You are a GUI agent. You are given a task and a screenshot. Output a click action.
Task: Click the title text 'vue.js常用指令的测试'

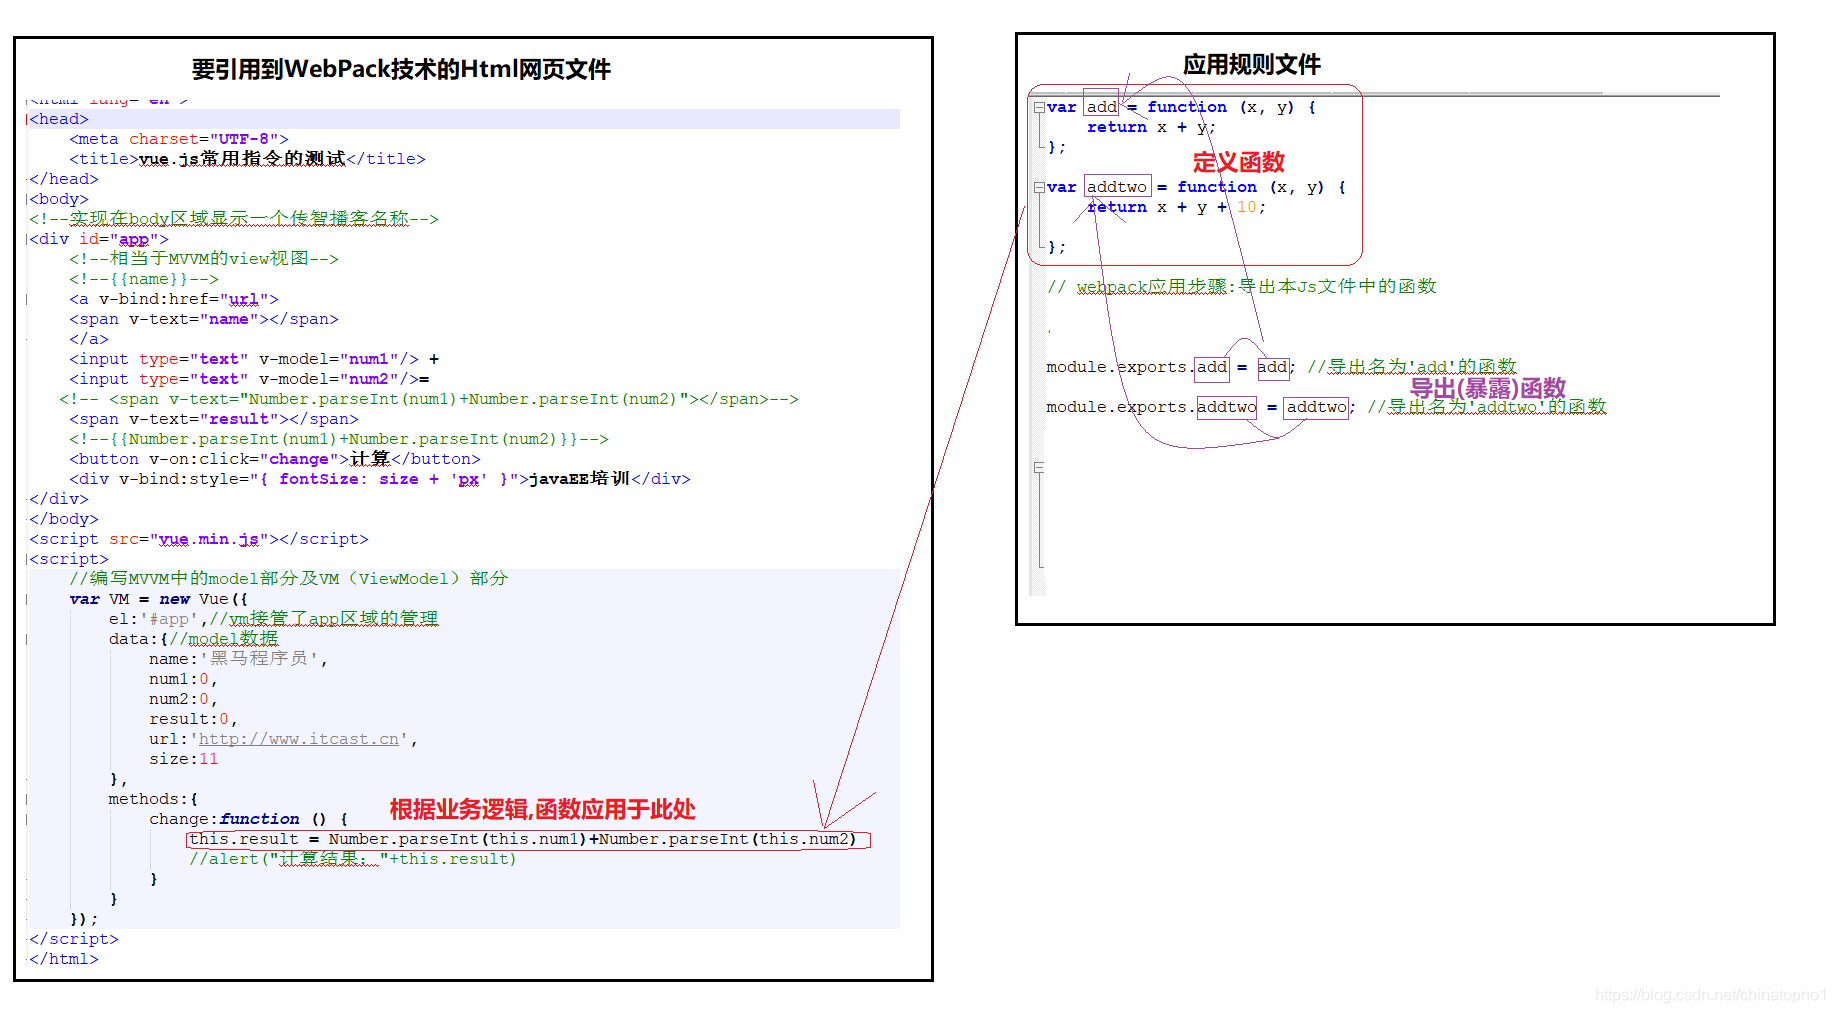(x=242, y=159)
